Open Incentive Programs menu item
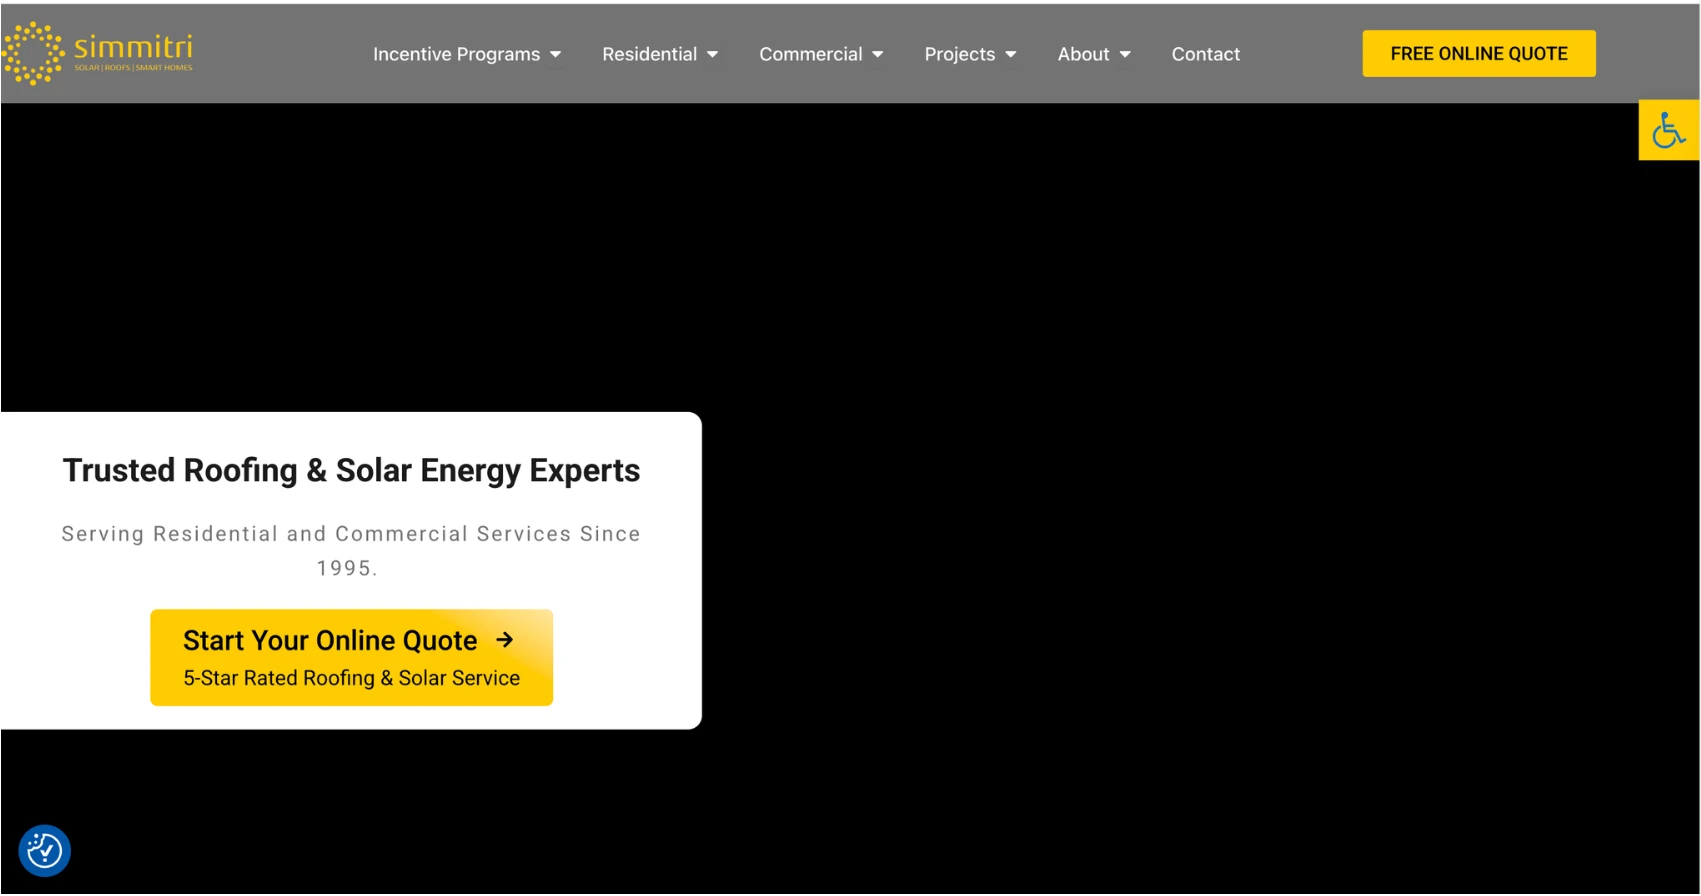Image resolution: width=1701 pixels, height=896 pixels. (x=456, y=54)
